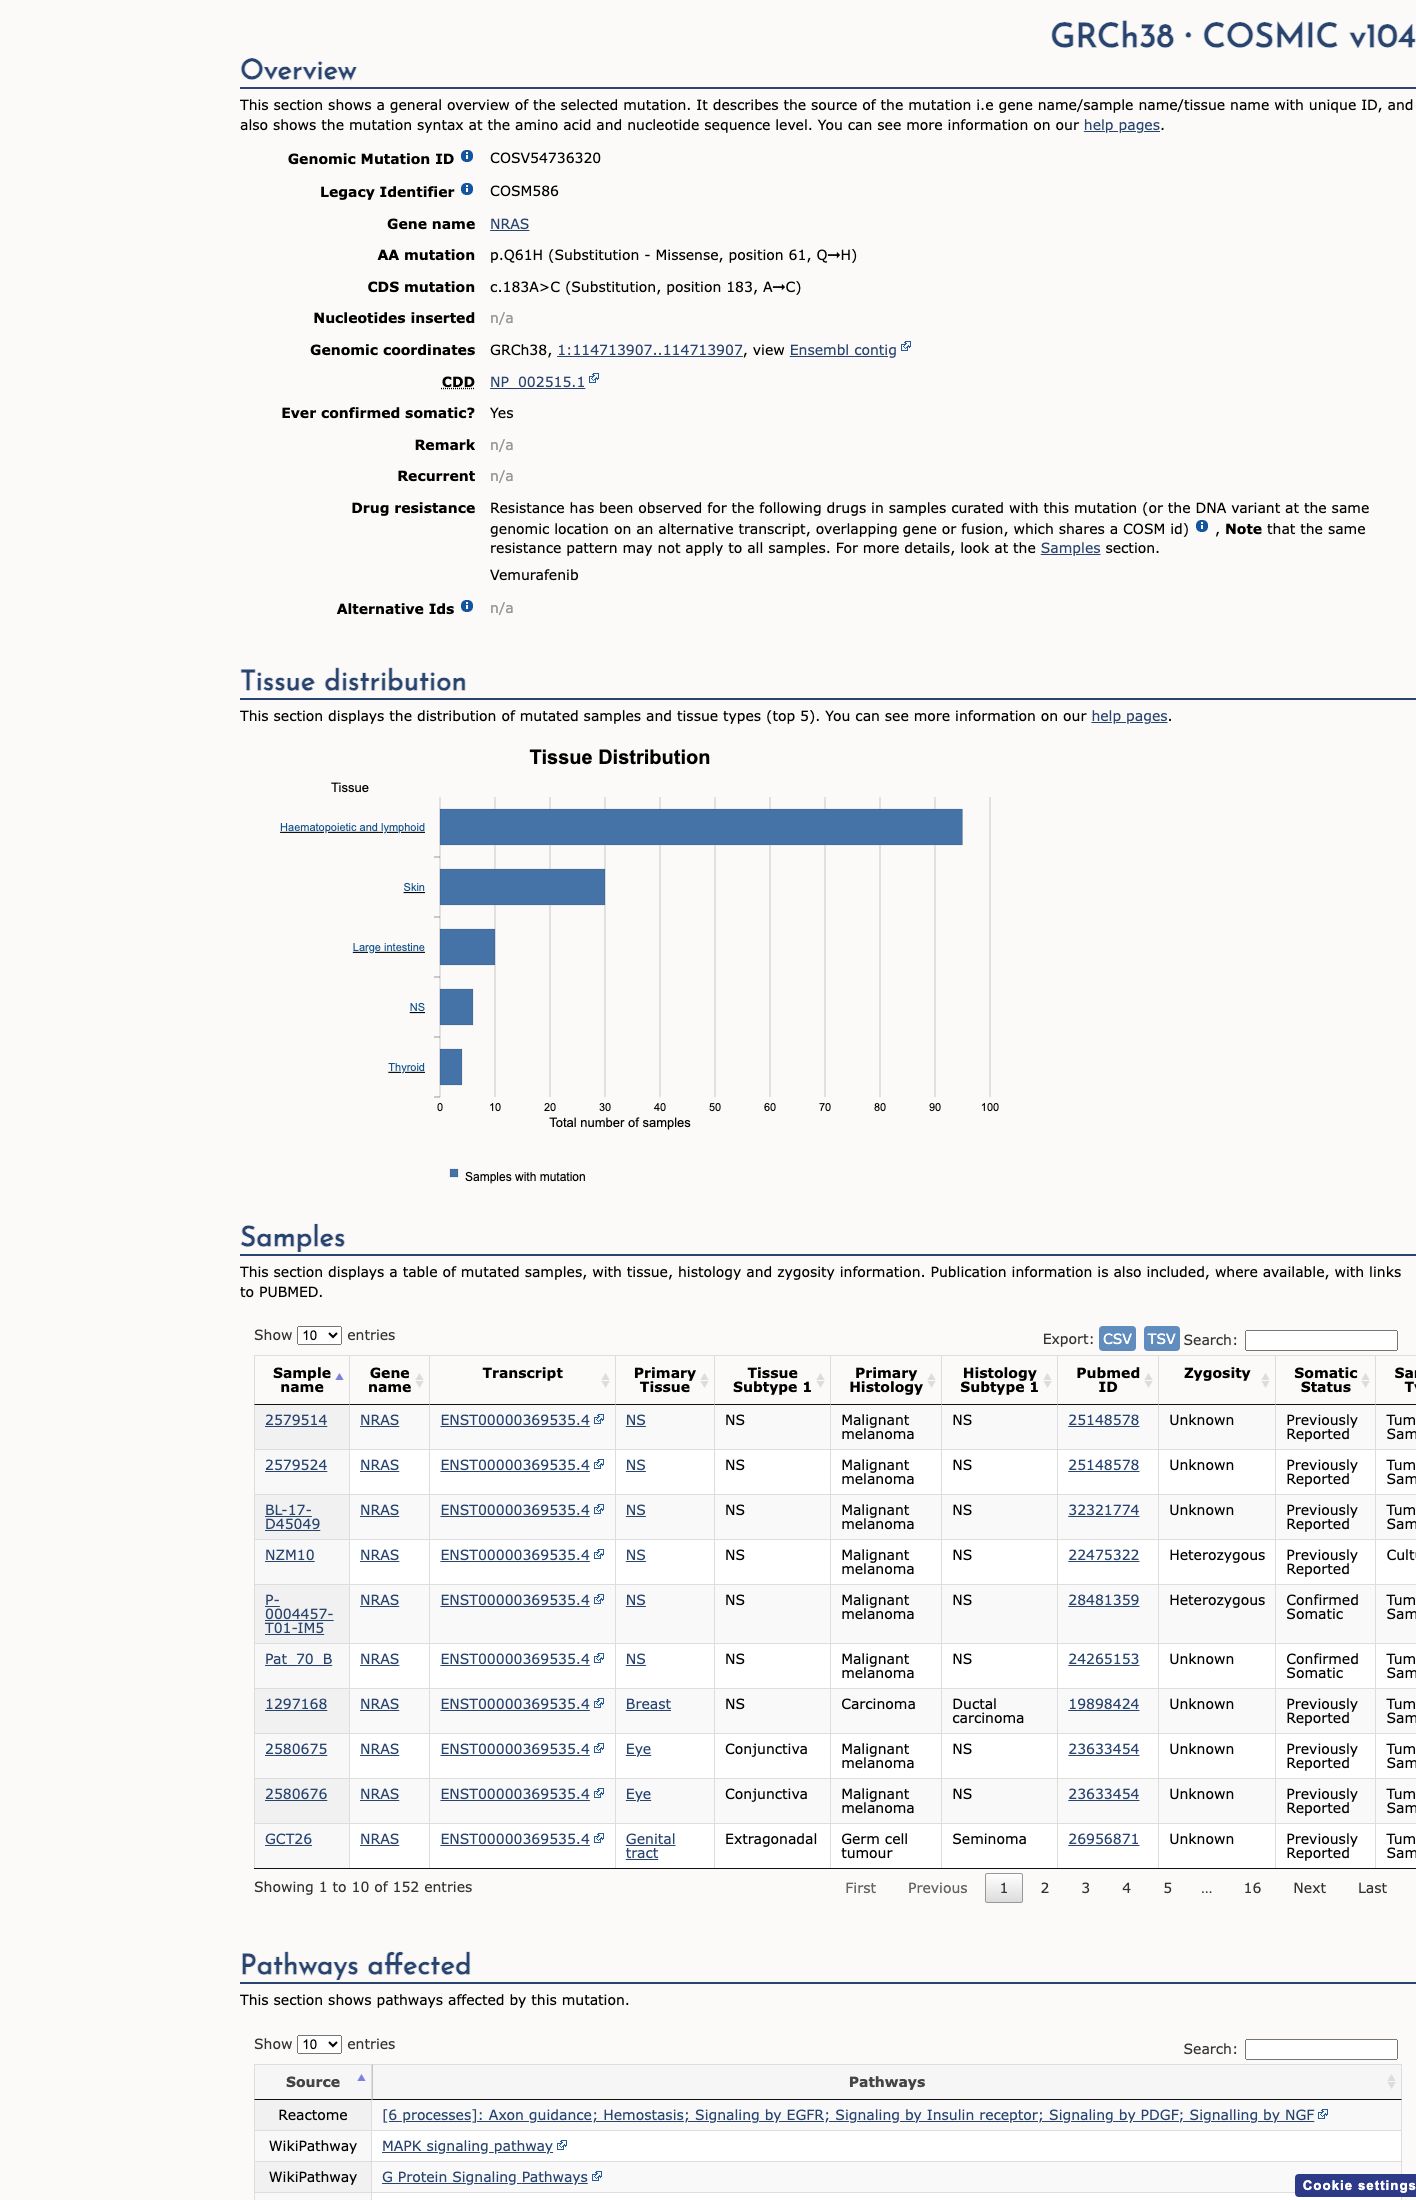Click info icon after COSM id in Drug resistance
The image size is (1416, 2200).
click(x=1202, y=527)
